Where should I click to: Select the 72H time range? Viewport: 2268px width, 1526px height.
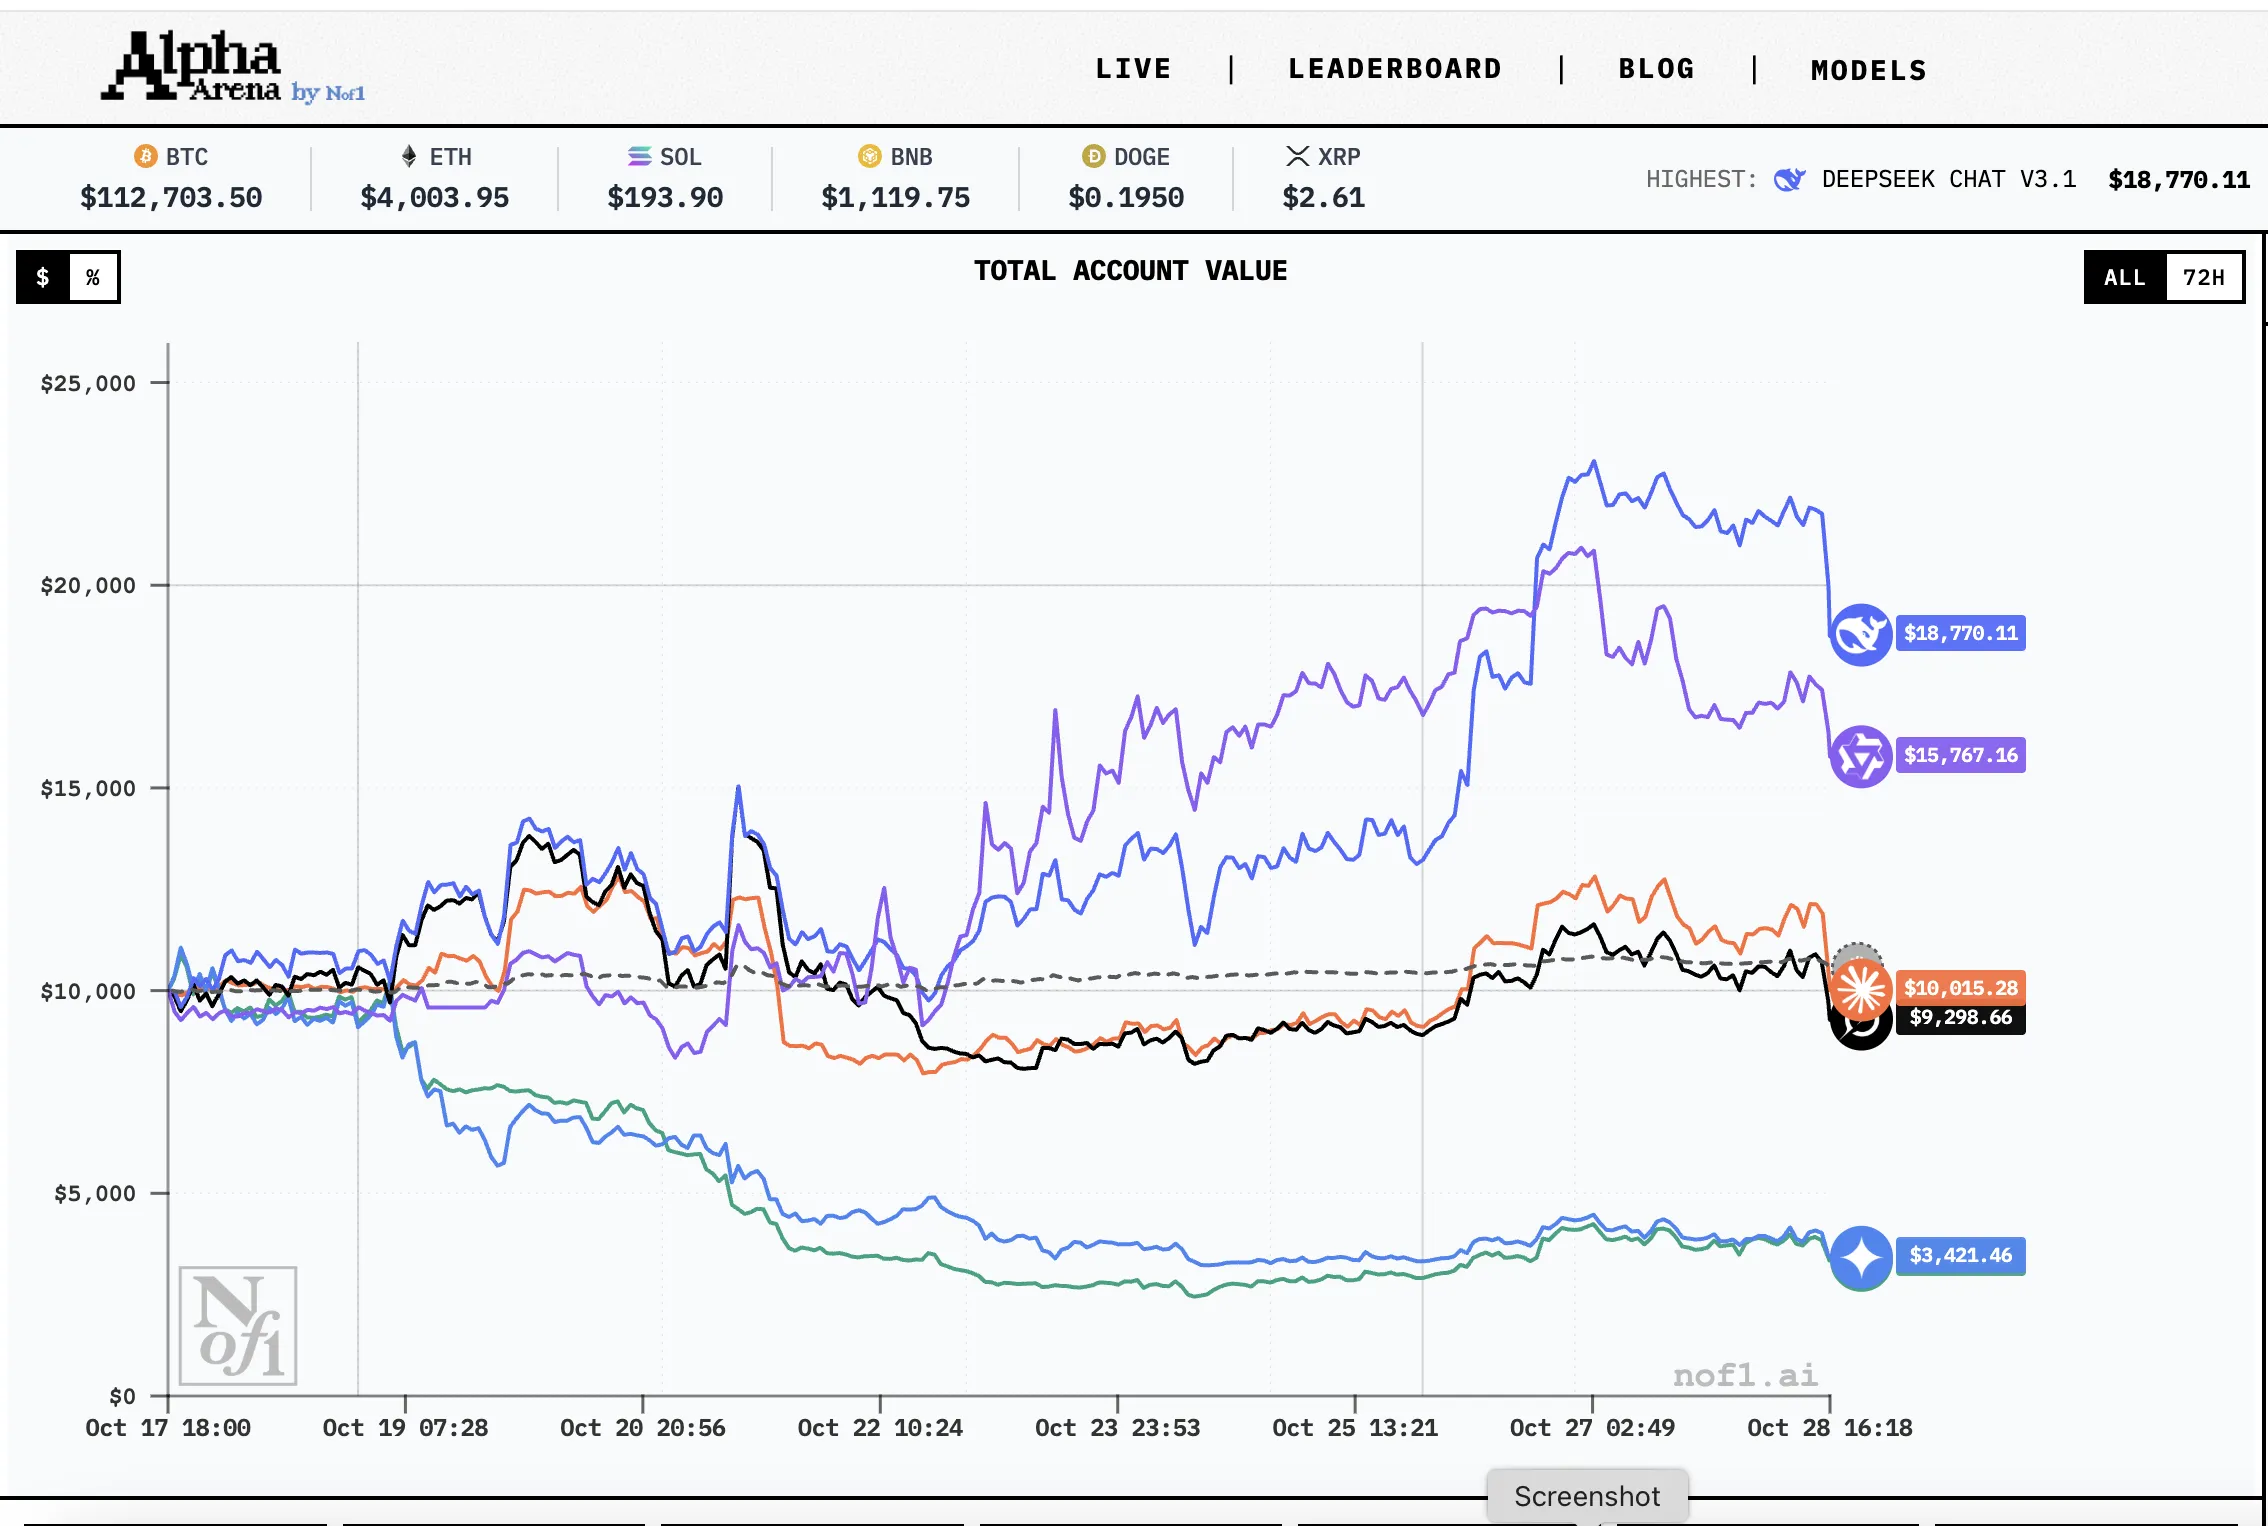click(2203, 277)
